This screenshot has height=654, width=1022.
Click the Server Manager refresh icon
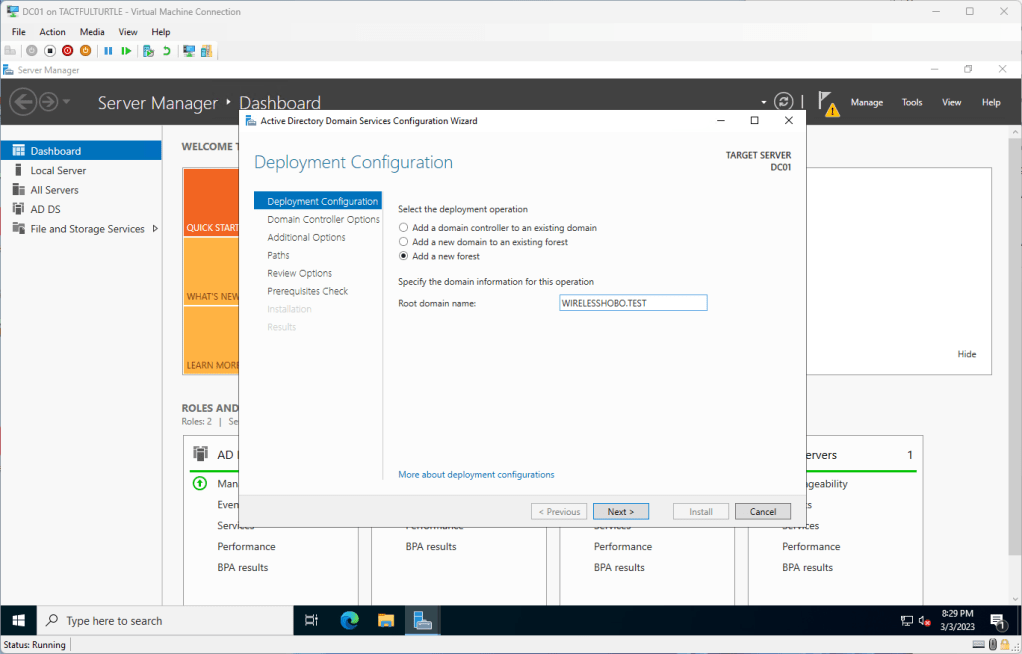pyautogui.click(x=784, y=102)
